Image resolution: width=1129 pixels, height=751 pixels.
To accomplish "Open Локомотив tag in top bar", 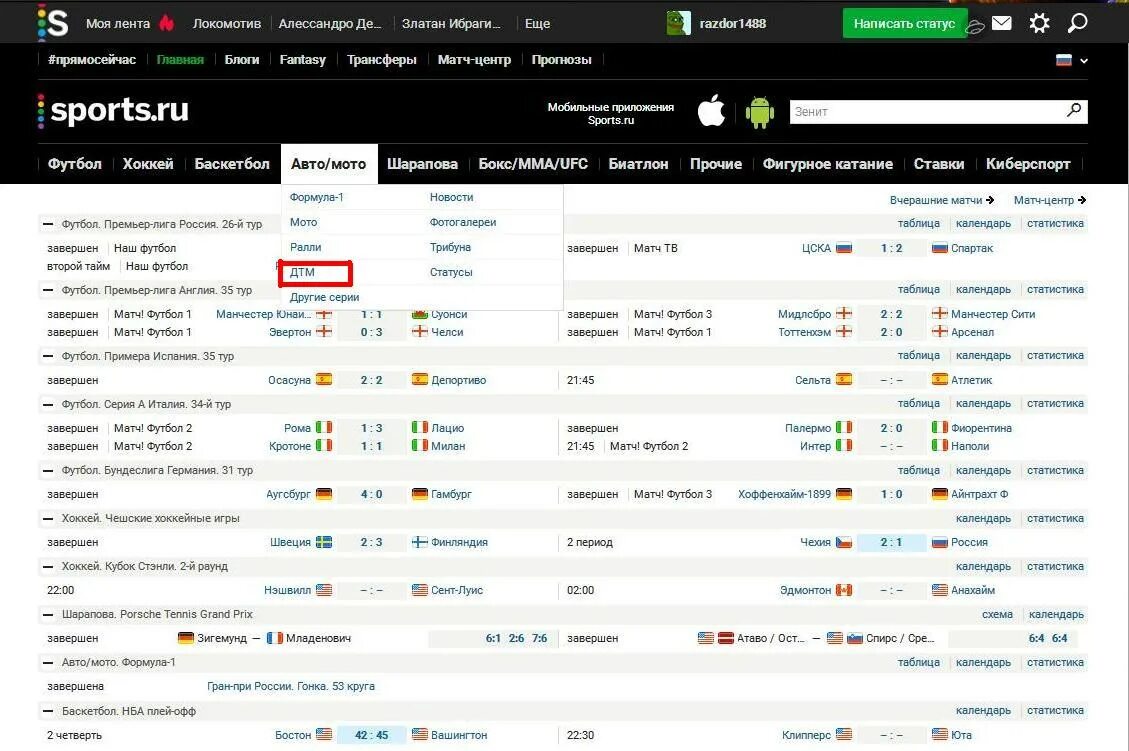I will [227, 24].
